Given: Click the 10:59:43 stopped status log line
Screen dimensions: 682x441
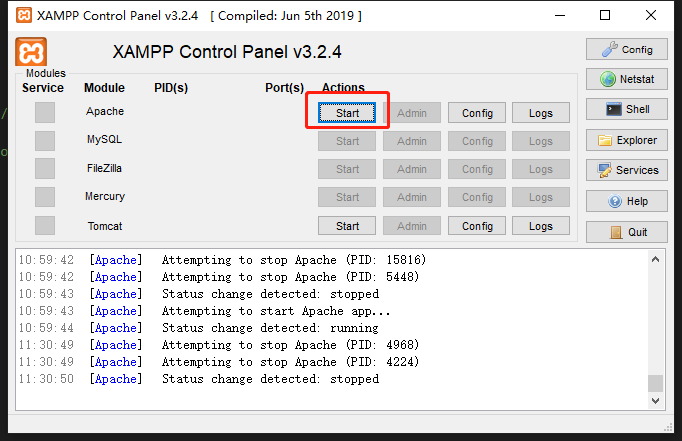Looking at the screenshot, I should coord(199,294).
